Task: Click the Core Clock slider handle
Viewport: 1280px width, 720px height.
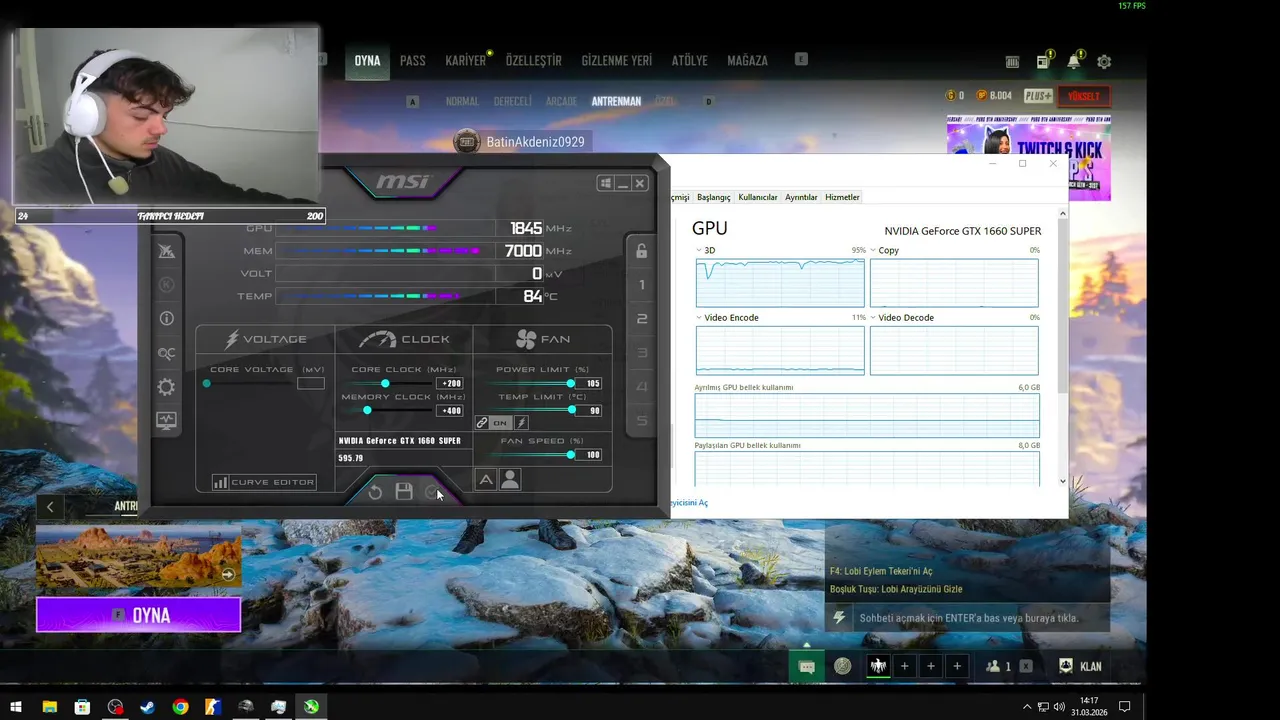Action: point(385,383)
